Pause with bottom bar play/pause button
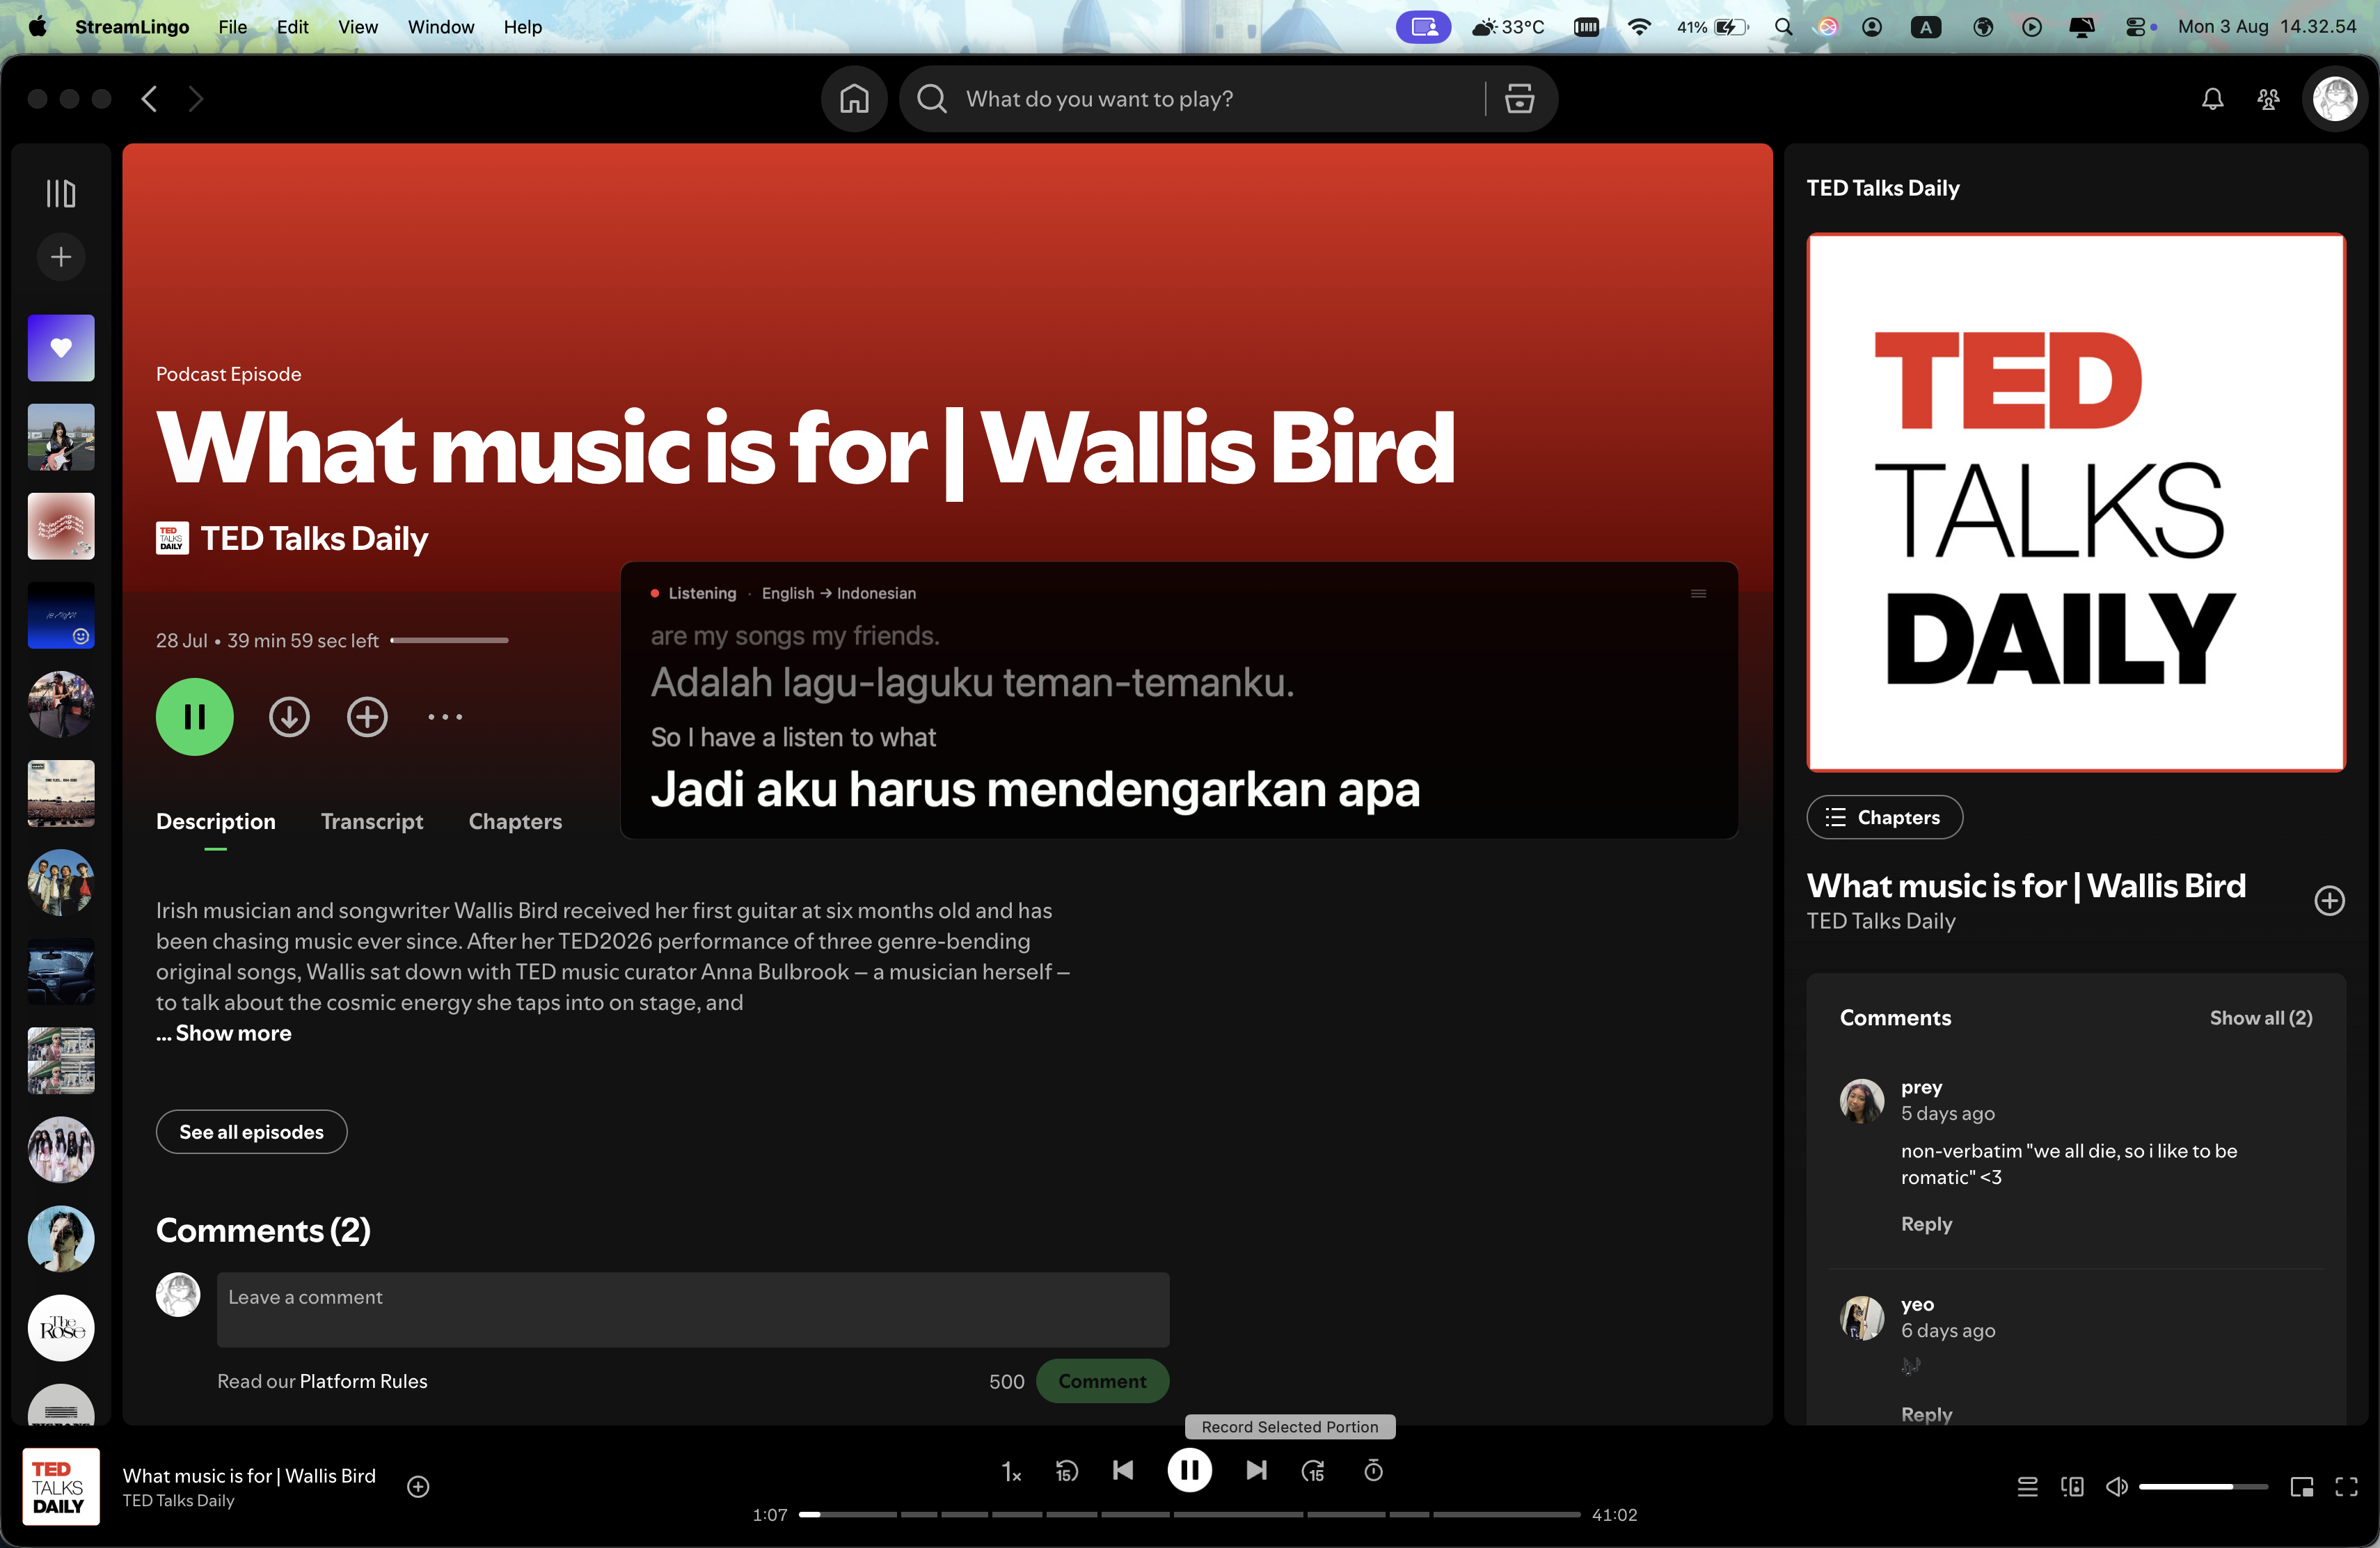Image resolution: width=2380 pixels, height=1548 pixels. pos(1190,1470)
